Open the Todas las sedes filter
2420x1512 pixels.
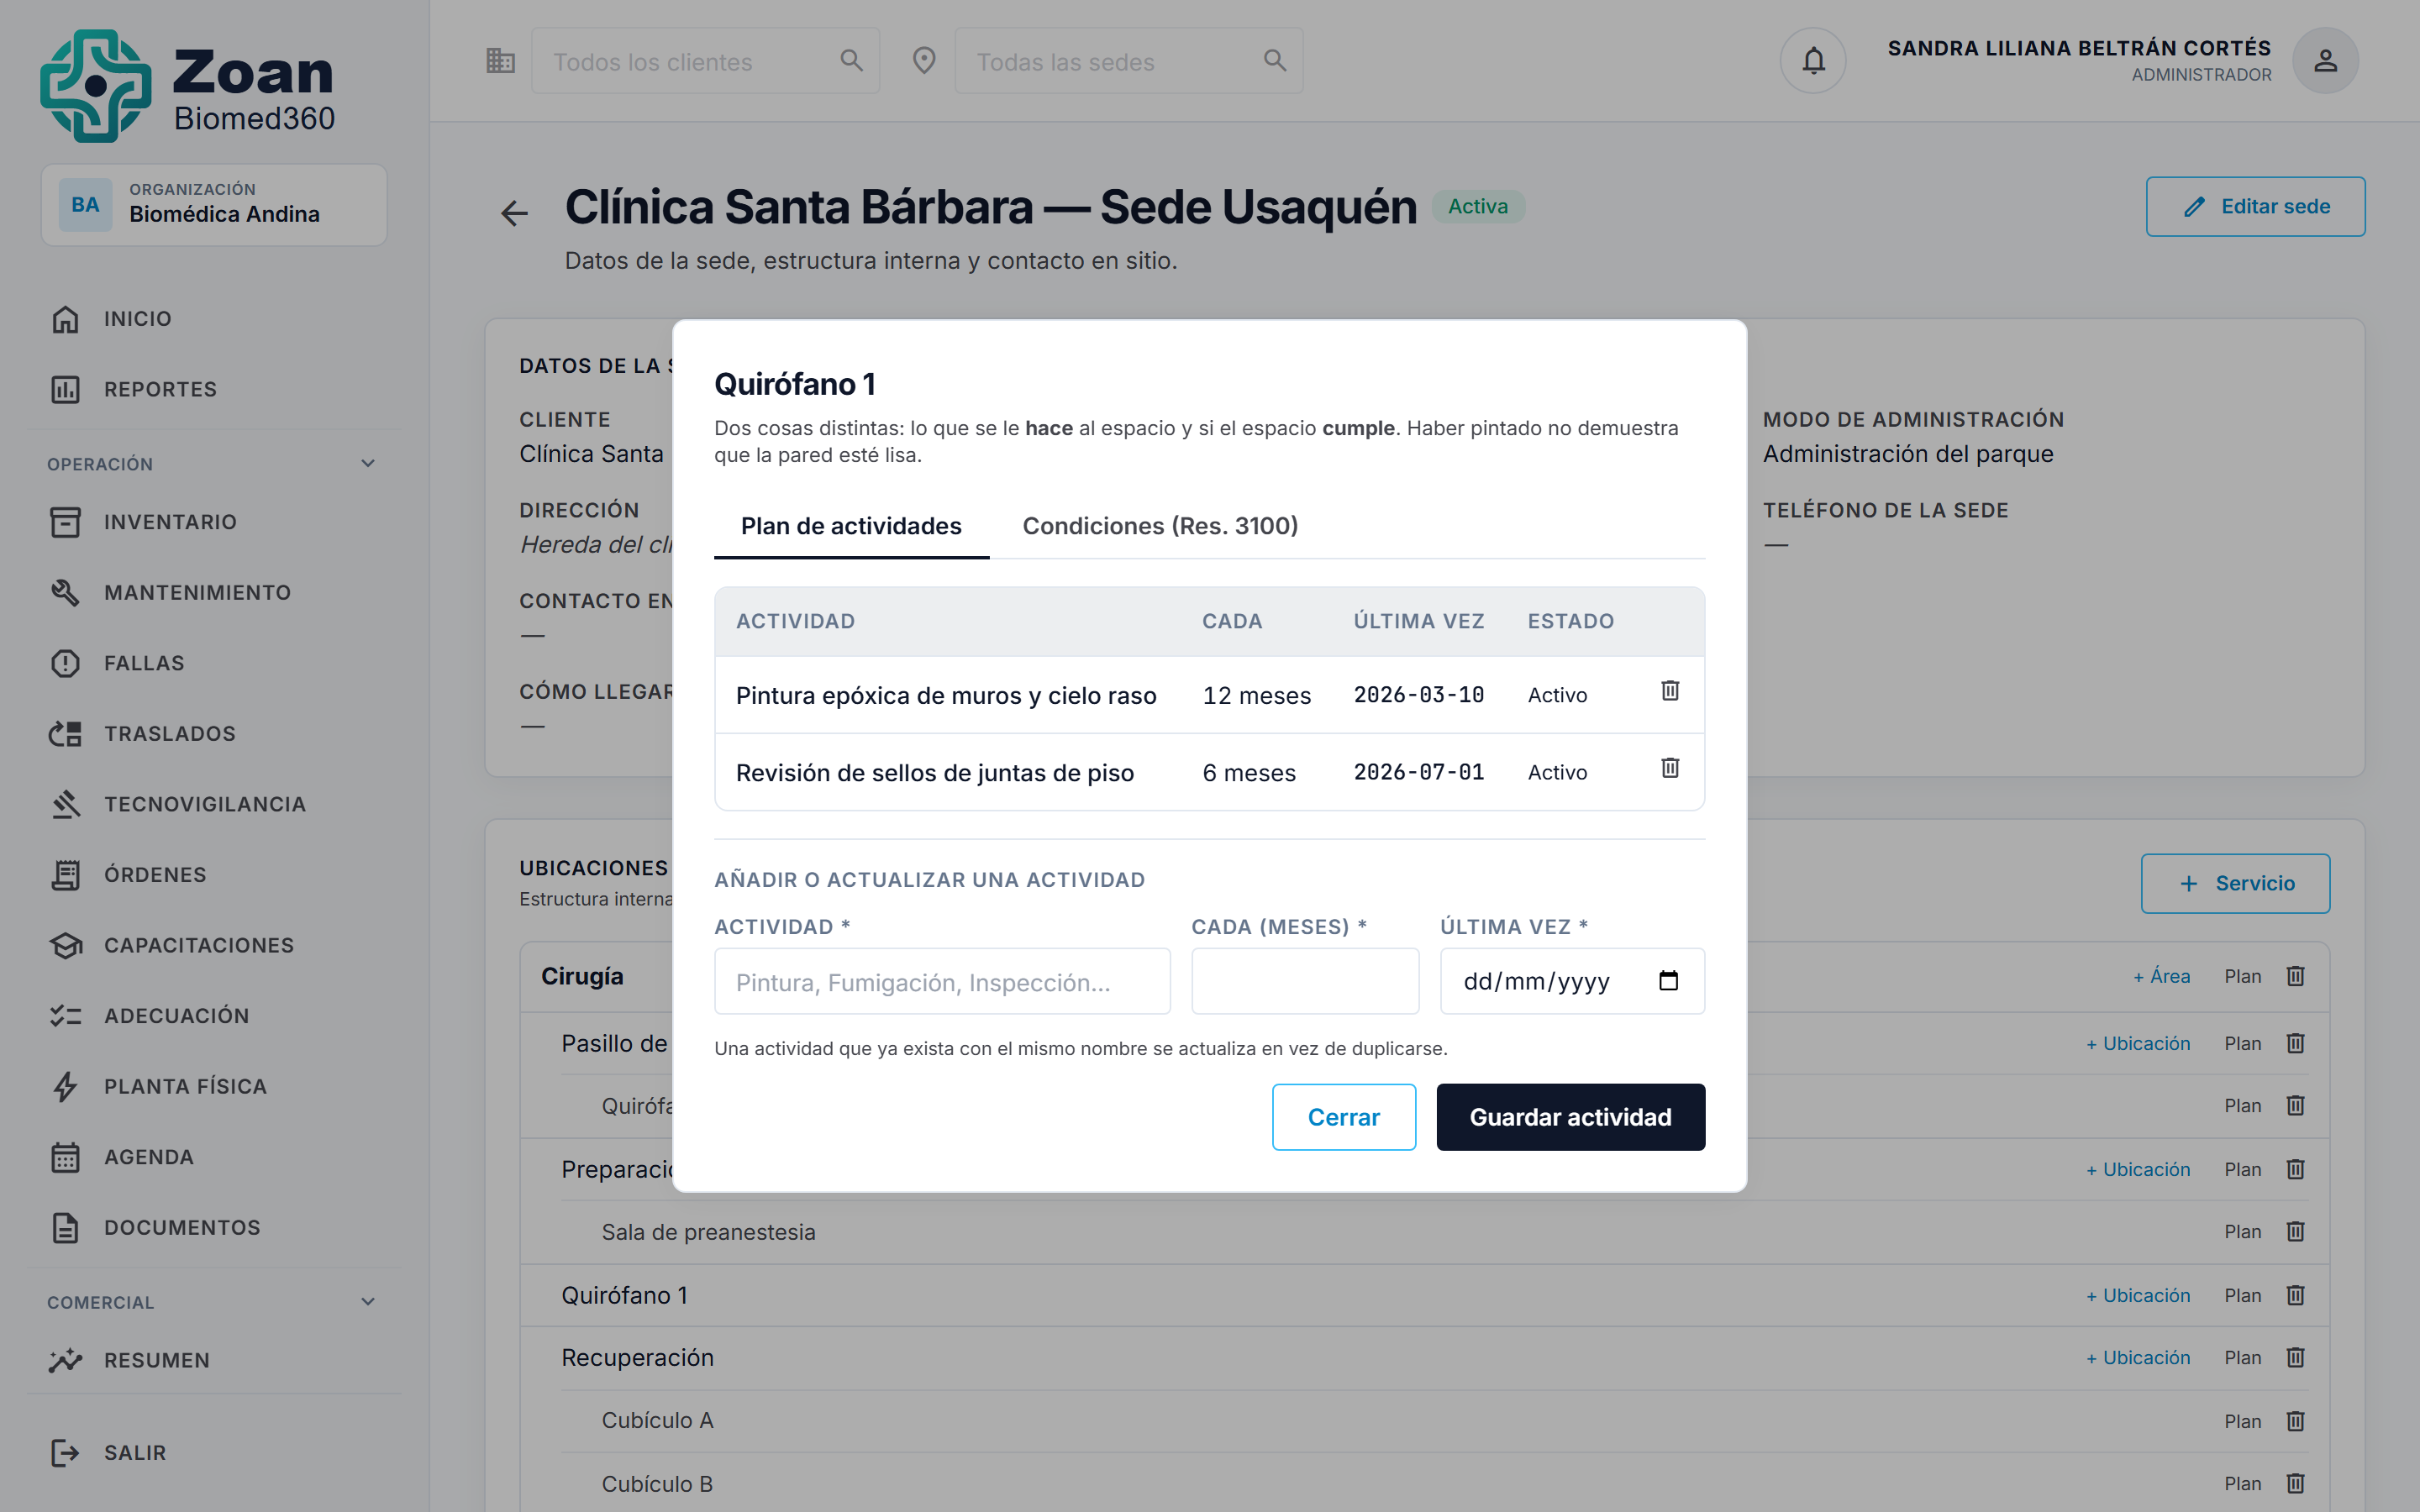(x=1129, y=61)
